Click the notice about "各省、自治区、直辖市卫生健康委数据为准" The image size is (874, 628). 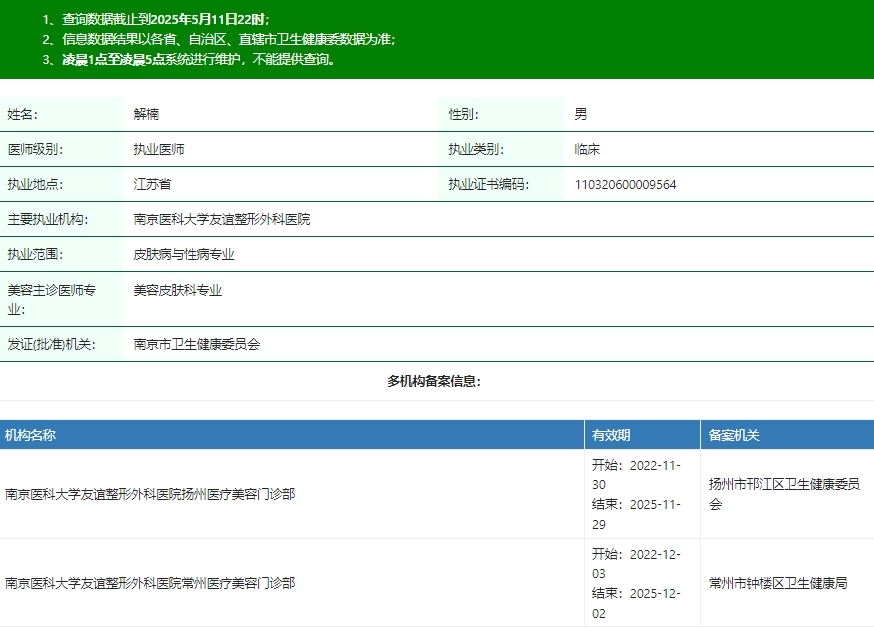tap(229, 40)
